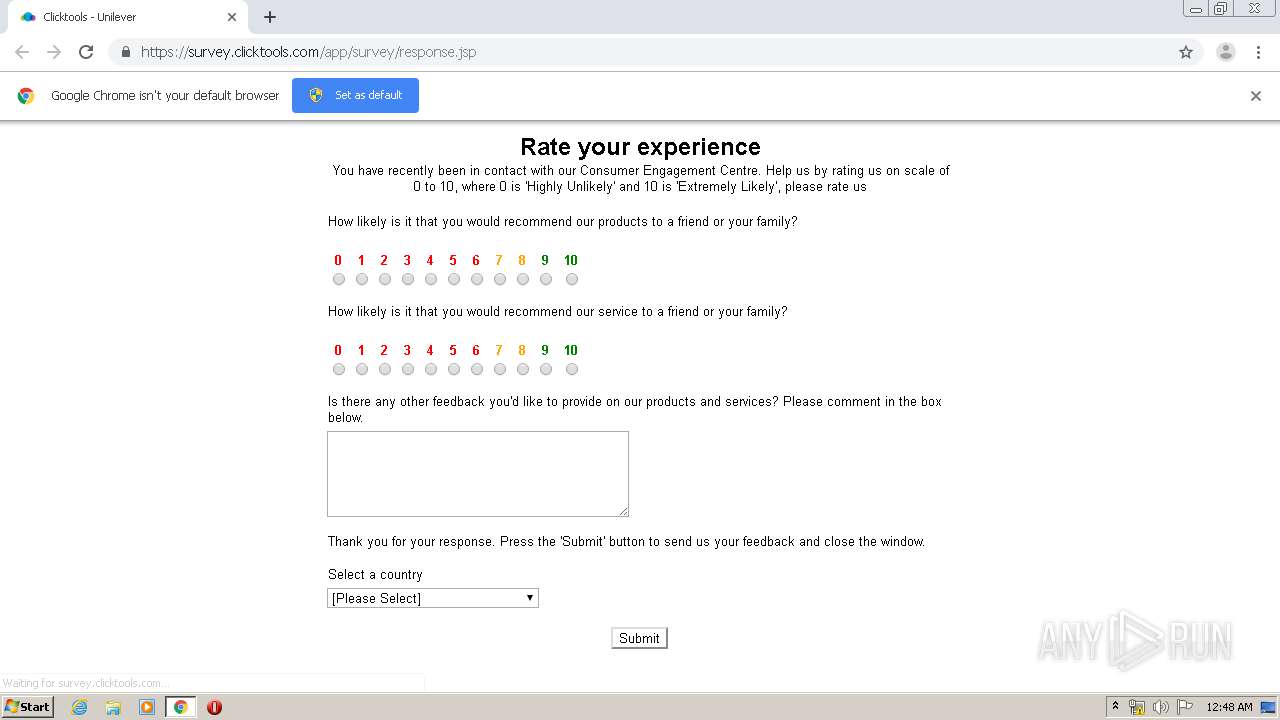Open the Windows Start menu
Viewport: 1280px width, 720px height.
[x=28, y=706]
